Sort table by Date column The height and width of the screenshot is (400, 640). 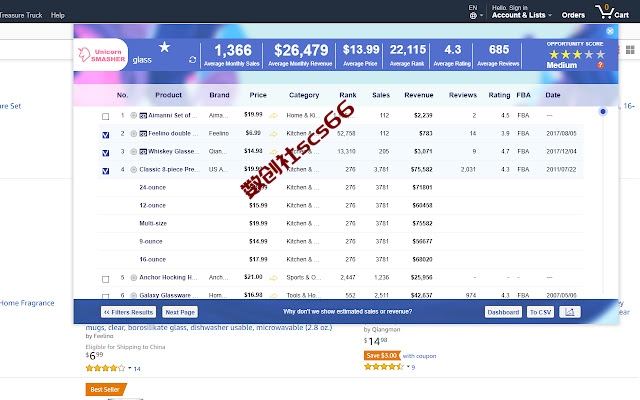pyautogui.click(x=553, y=95)
